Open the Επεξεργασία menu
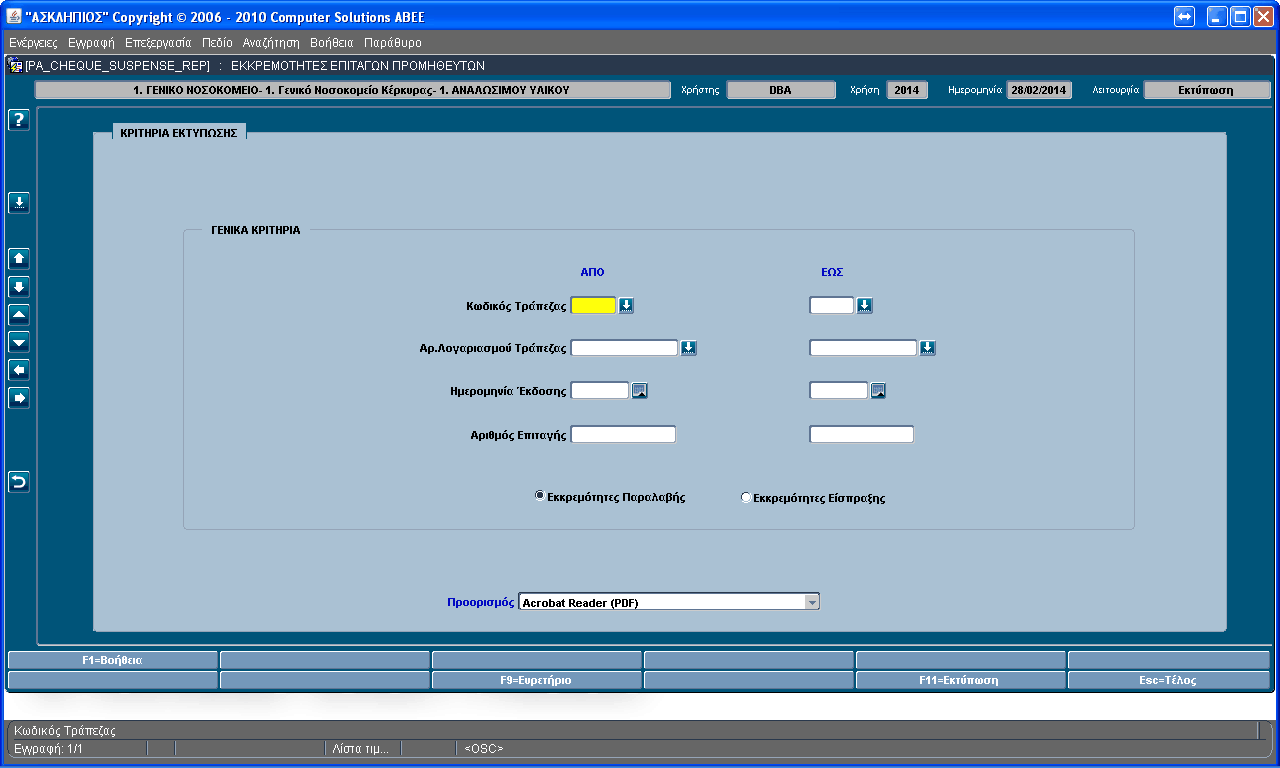This screenshot has height=768, width=1280. pyautogui.click(x=158, y=43)
